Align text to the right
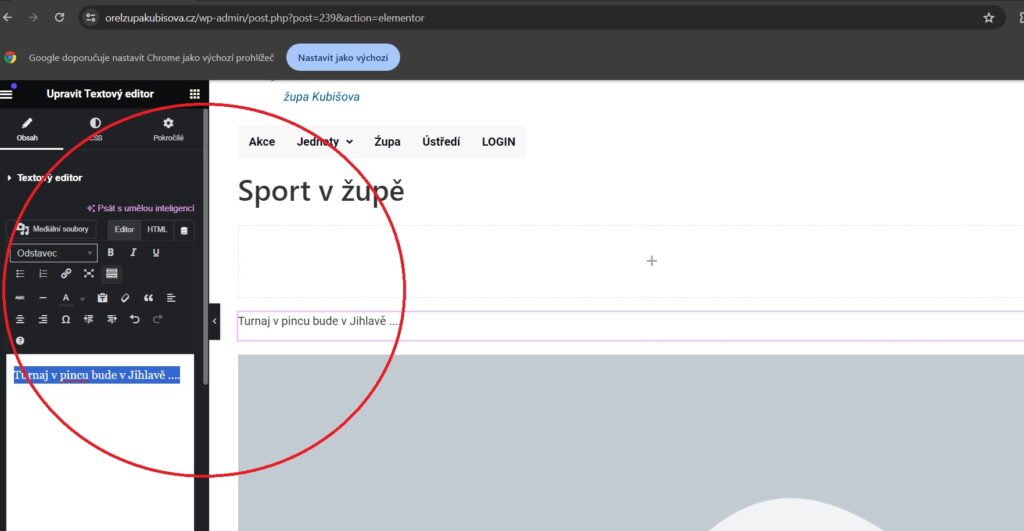Viewport: 1024px width, 531px height. [x=43, y=319]
